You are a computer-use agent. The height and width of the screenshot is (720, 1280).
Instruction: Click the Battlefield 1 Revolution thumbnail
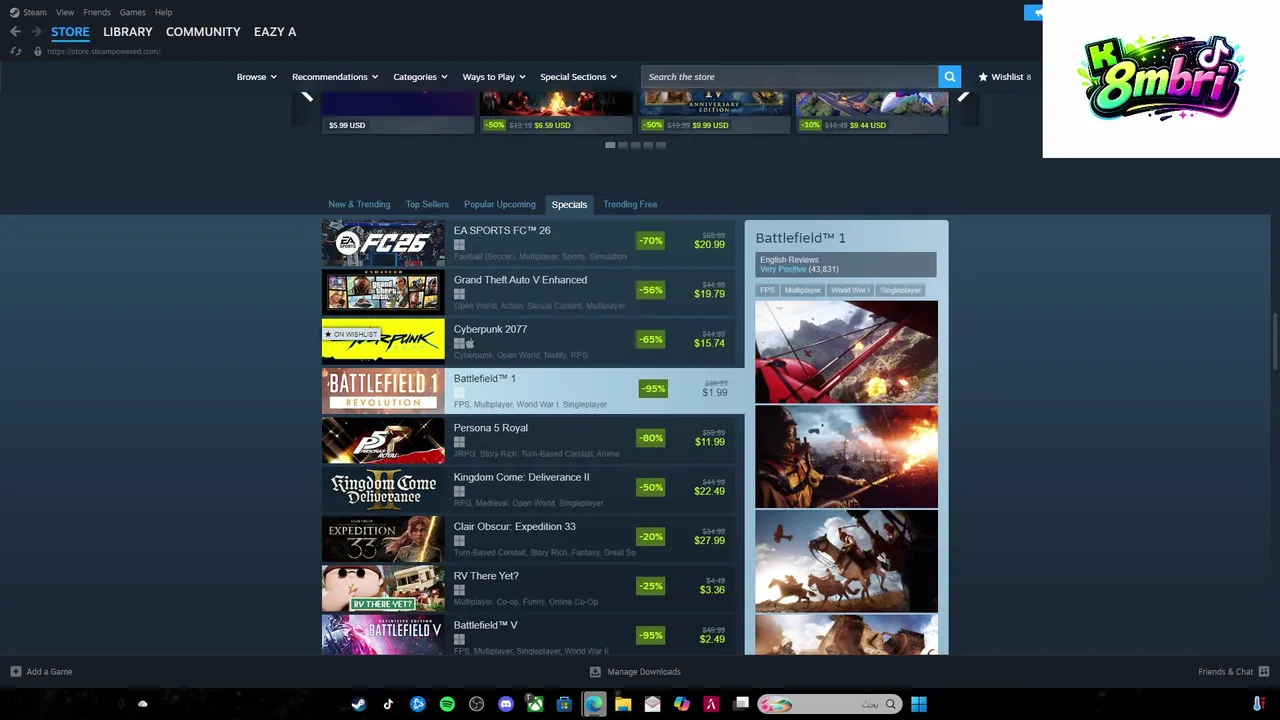point(383,391)
